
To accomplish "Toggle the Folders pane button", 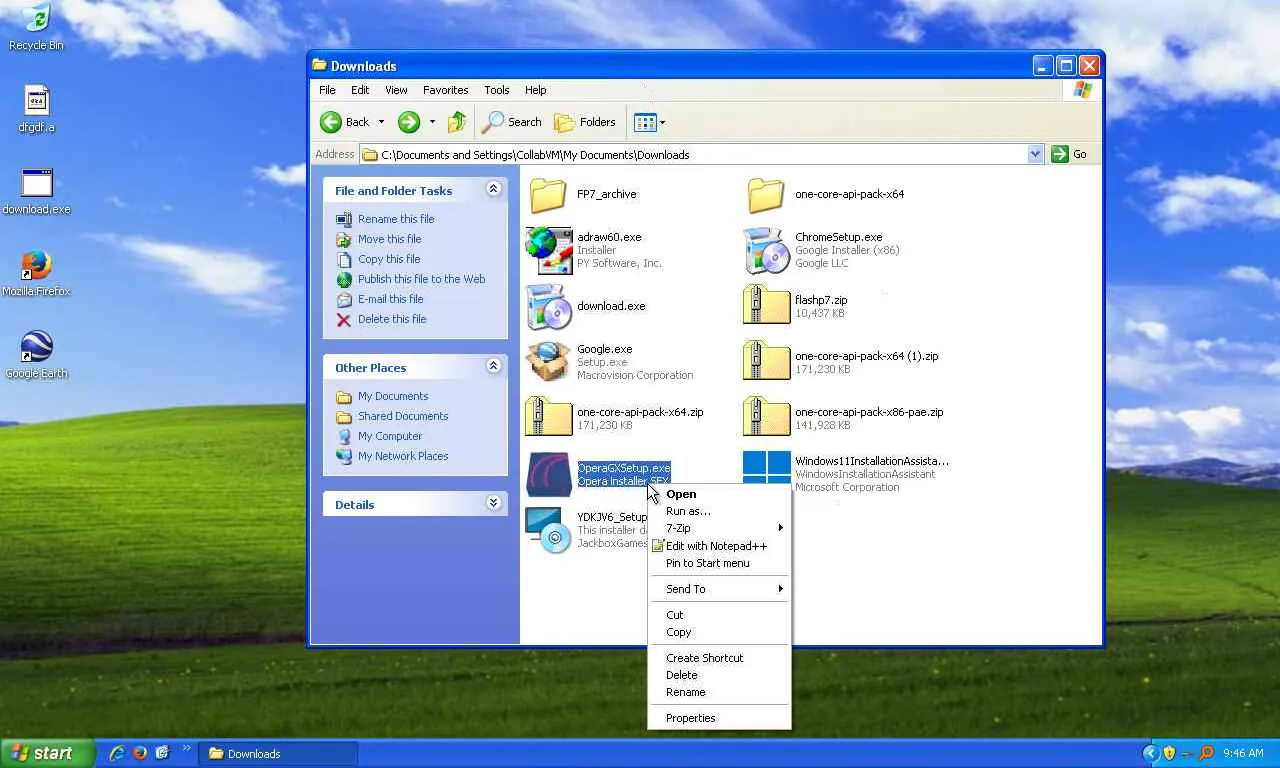I will [x=585, y=122].
